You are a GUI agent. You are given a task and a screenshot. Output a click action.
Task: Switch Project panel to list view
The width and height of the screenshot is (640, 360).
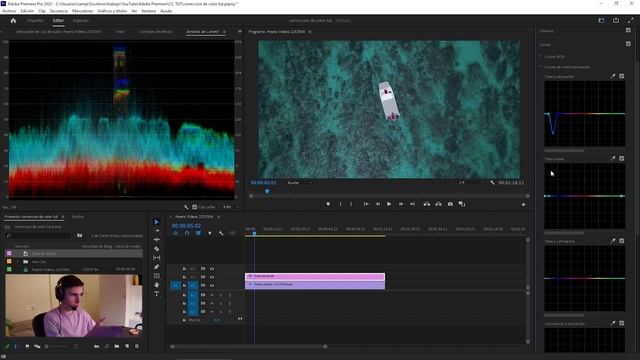point(17,347)
